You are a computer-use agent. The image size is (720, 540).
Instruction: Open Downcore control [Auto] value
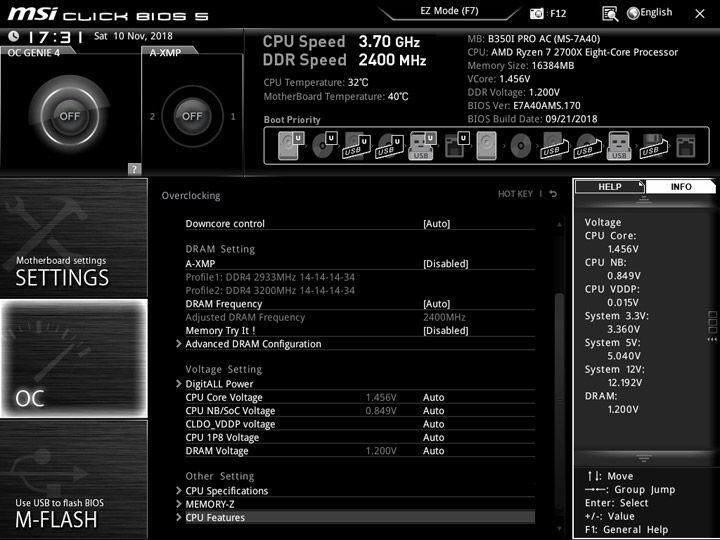tap(436, 224)
